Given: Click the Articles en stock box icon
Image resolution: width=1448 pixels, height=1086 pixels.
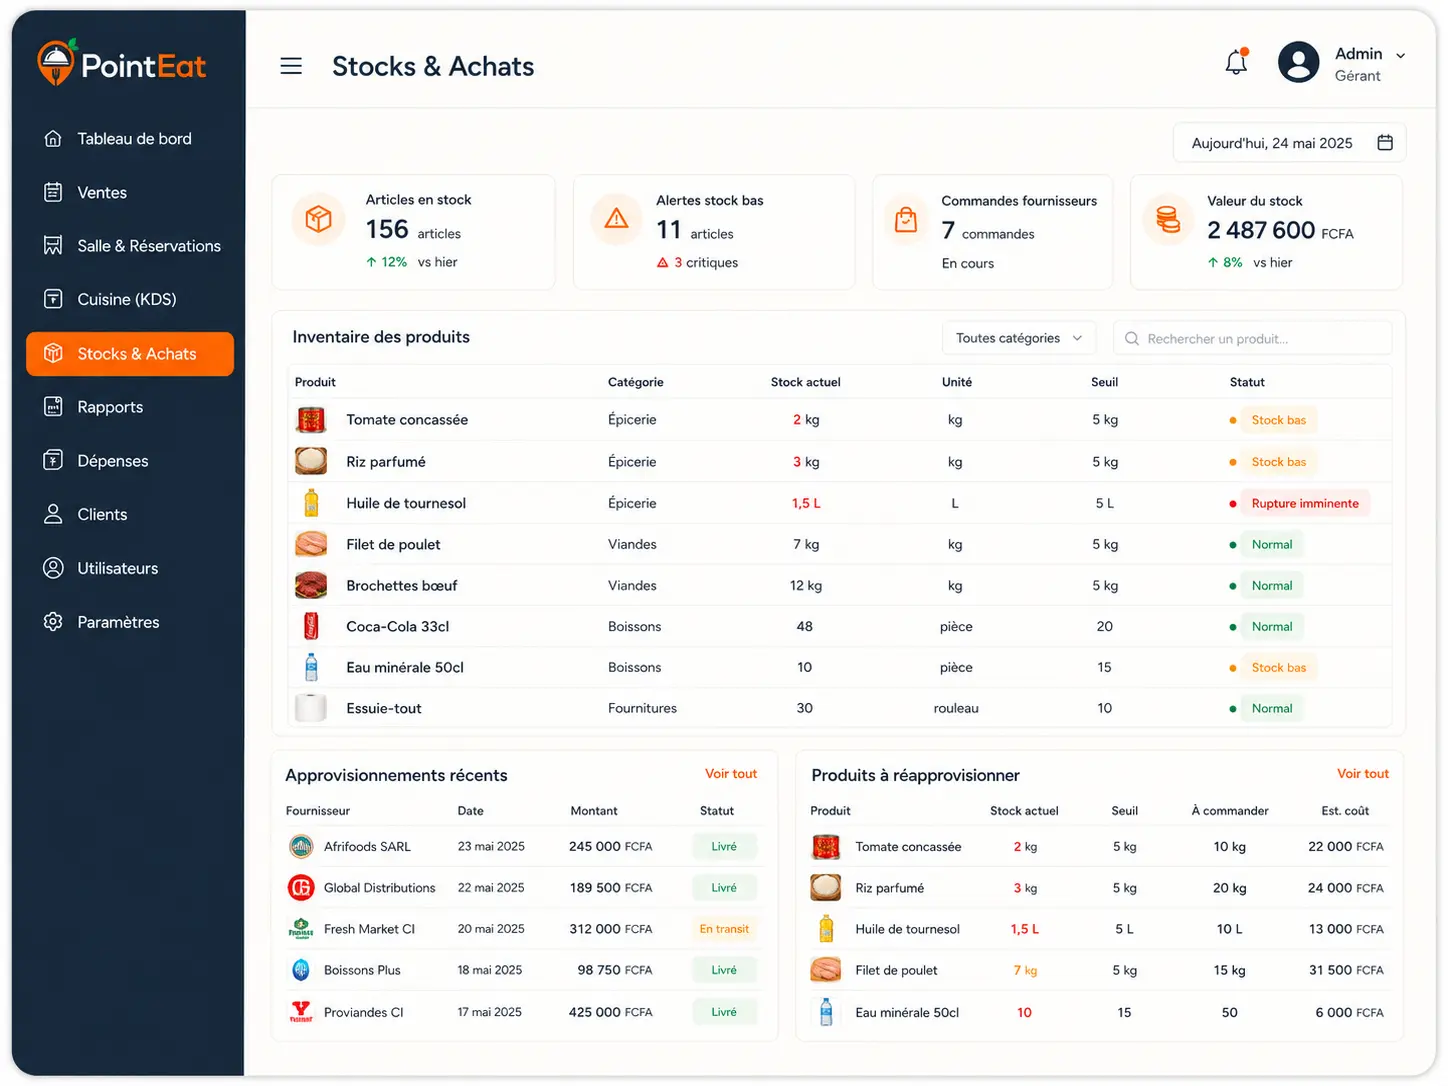Looking at the screenshot, I should click(318, 218).
